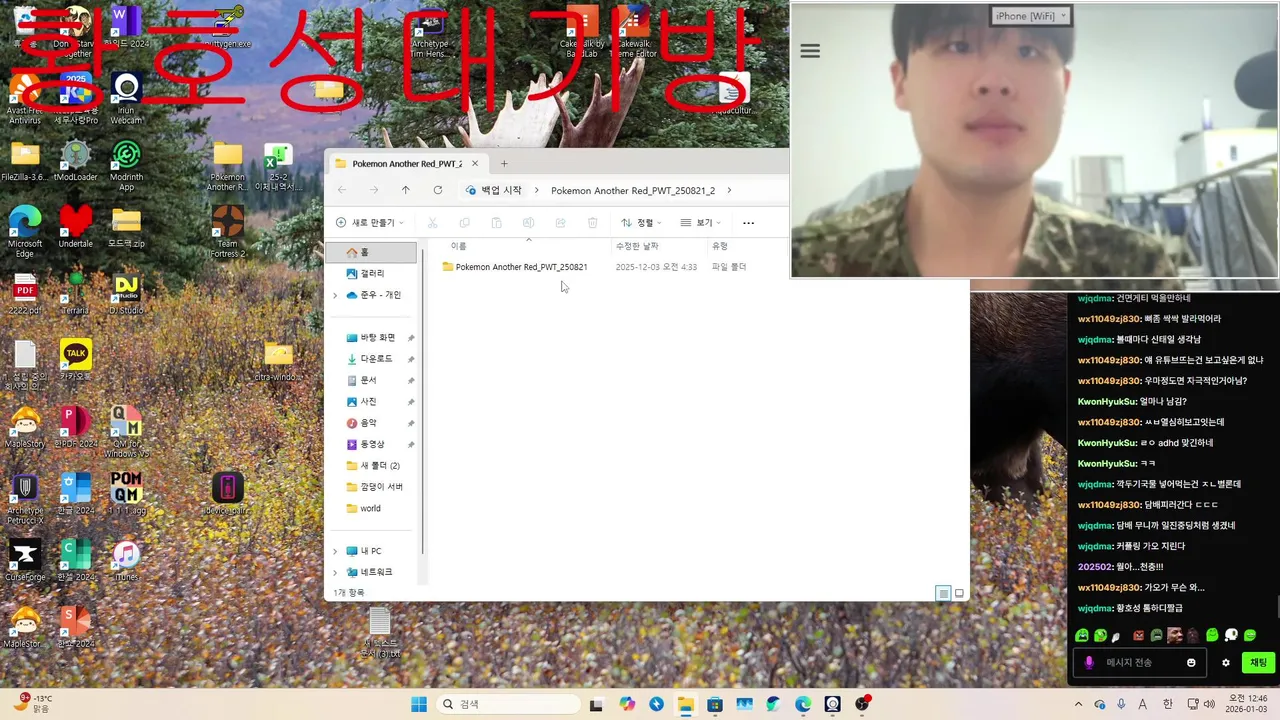1280x720 pixels.
Task: Select the Pokemon Another Red desktop folder
Action: (x=227, y=166)
